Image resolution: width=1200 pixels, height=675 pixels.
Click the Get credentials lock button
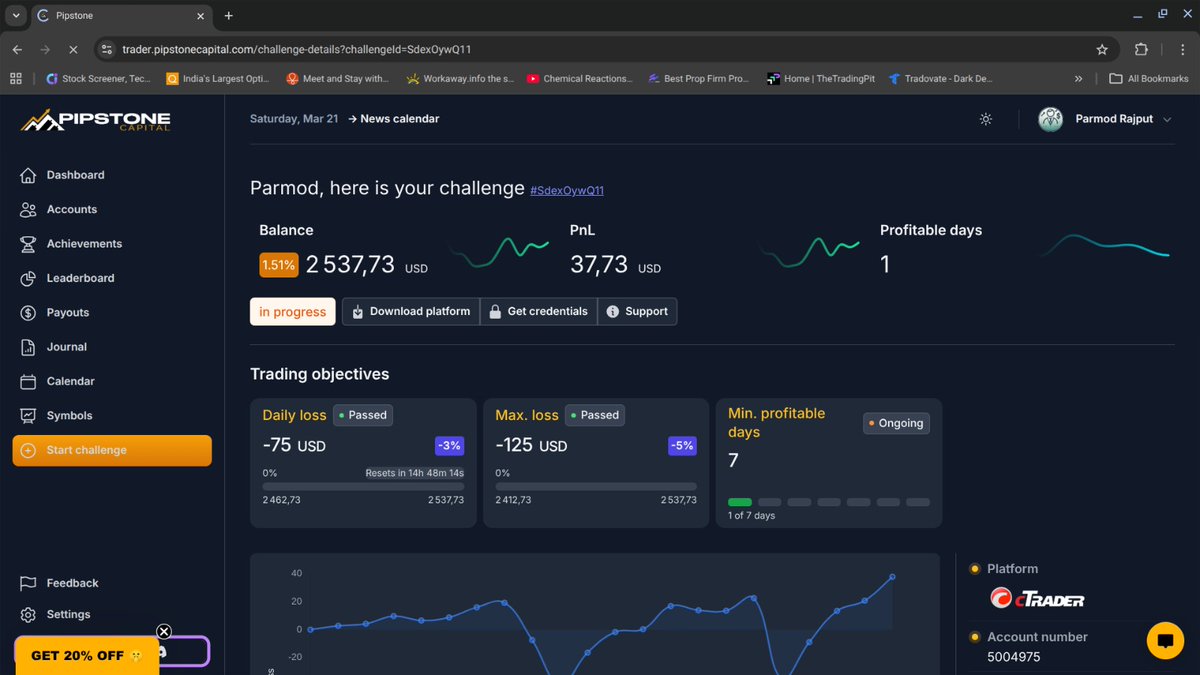point(538,312)
